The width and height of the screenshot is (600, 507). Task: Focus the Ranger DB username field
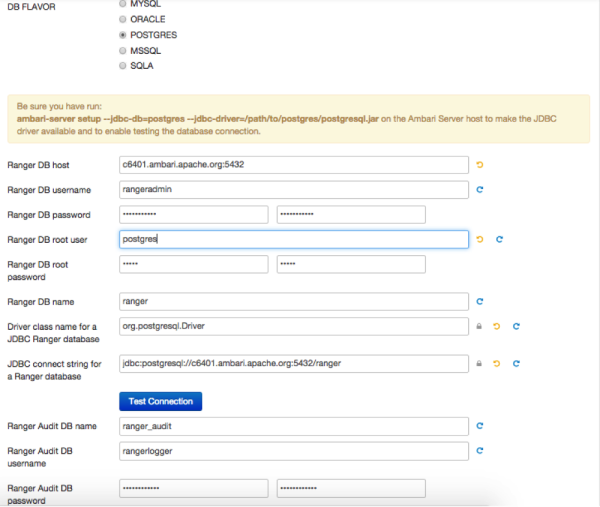pos(294,190)
